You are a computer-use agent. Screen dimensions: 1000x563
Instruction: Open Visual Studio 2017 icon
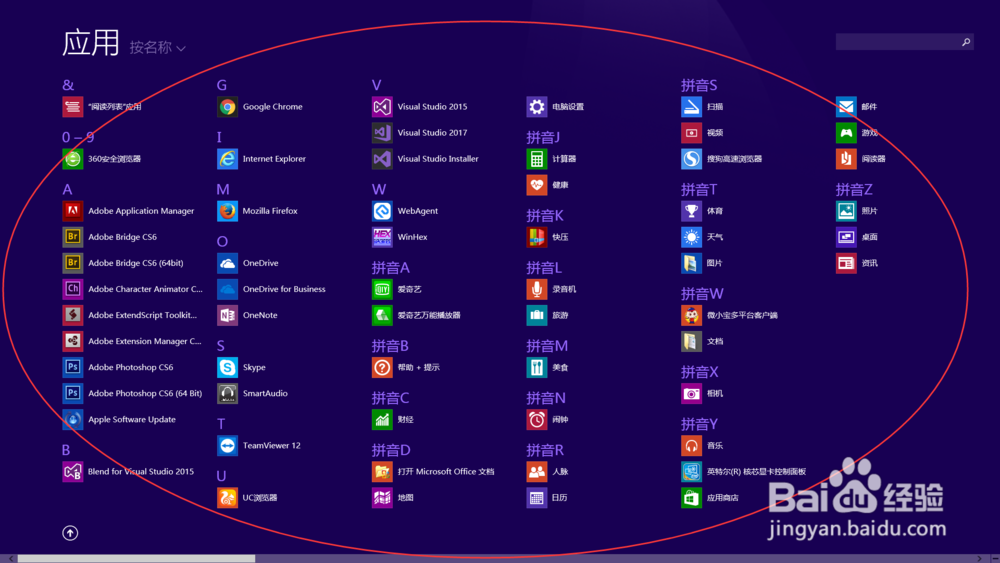coord(382,133)
